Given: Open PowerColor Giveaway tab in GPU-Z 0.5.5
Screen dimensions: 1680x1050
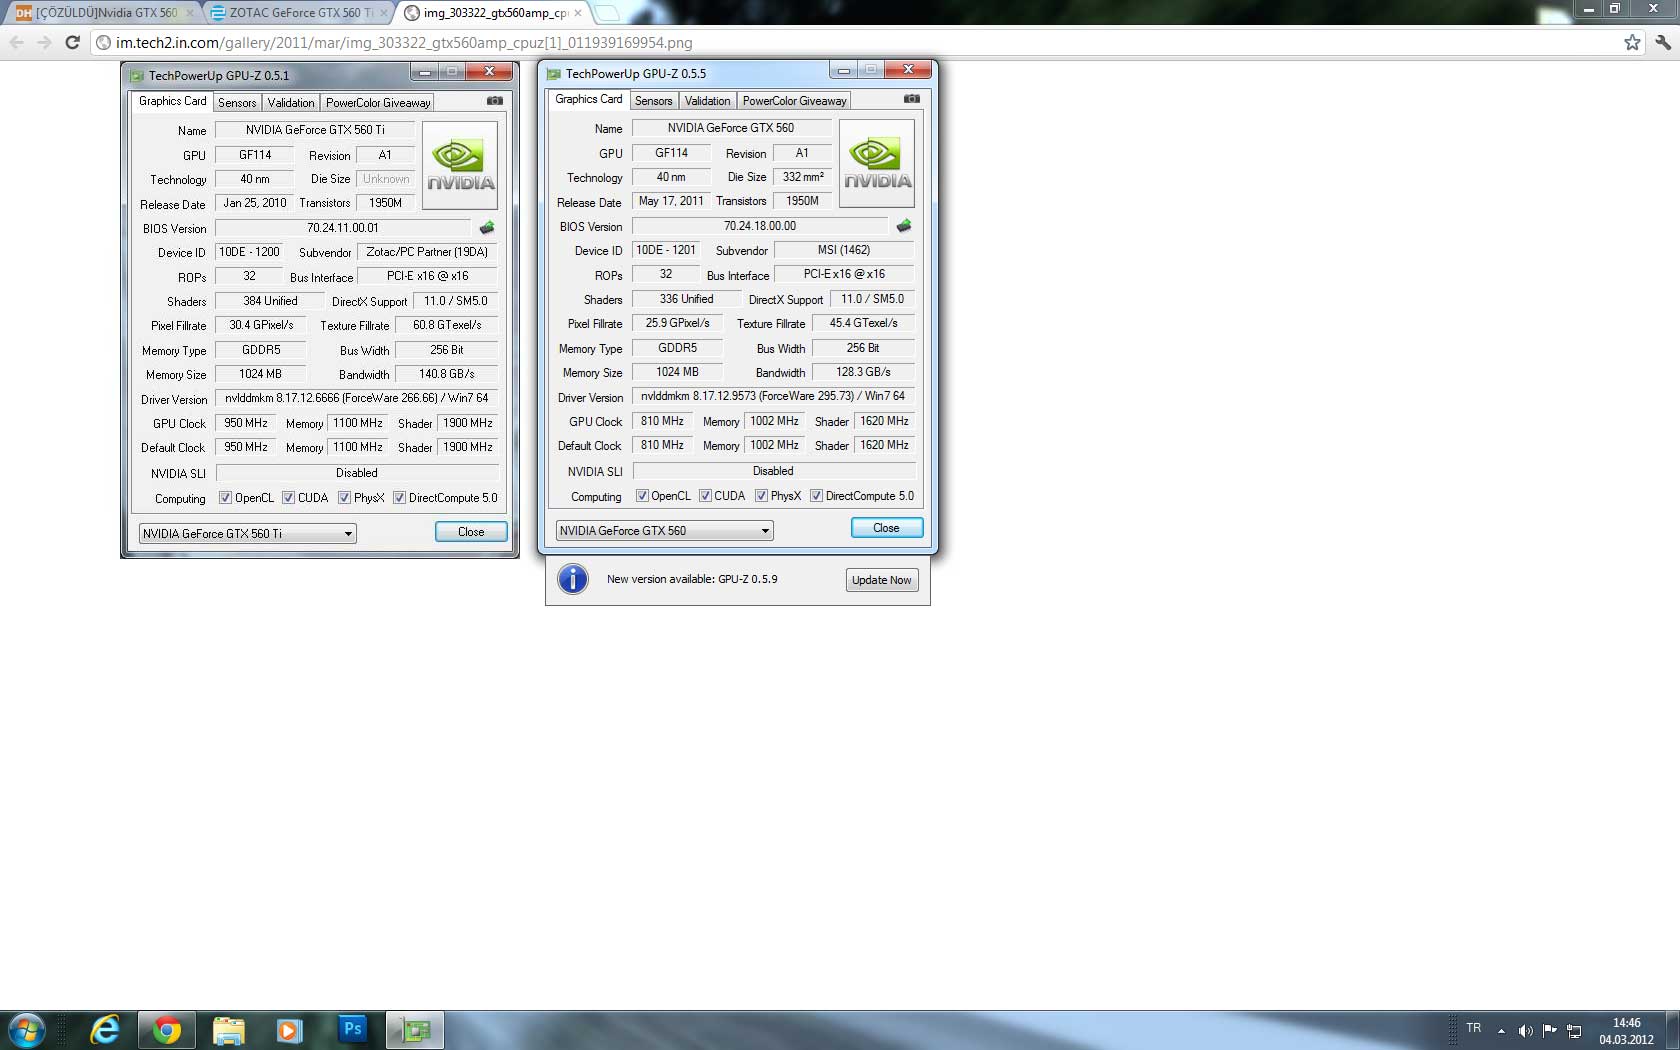Looking at the screenshot, I should 794,101.
